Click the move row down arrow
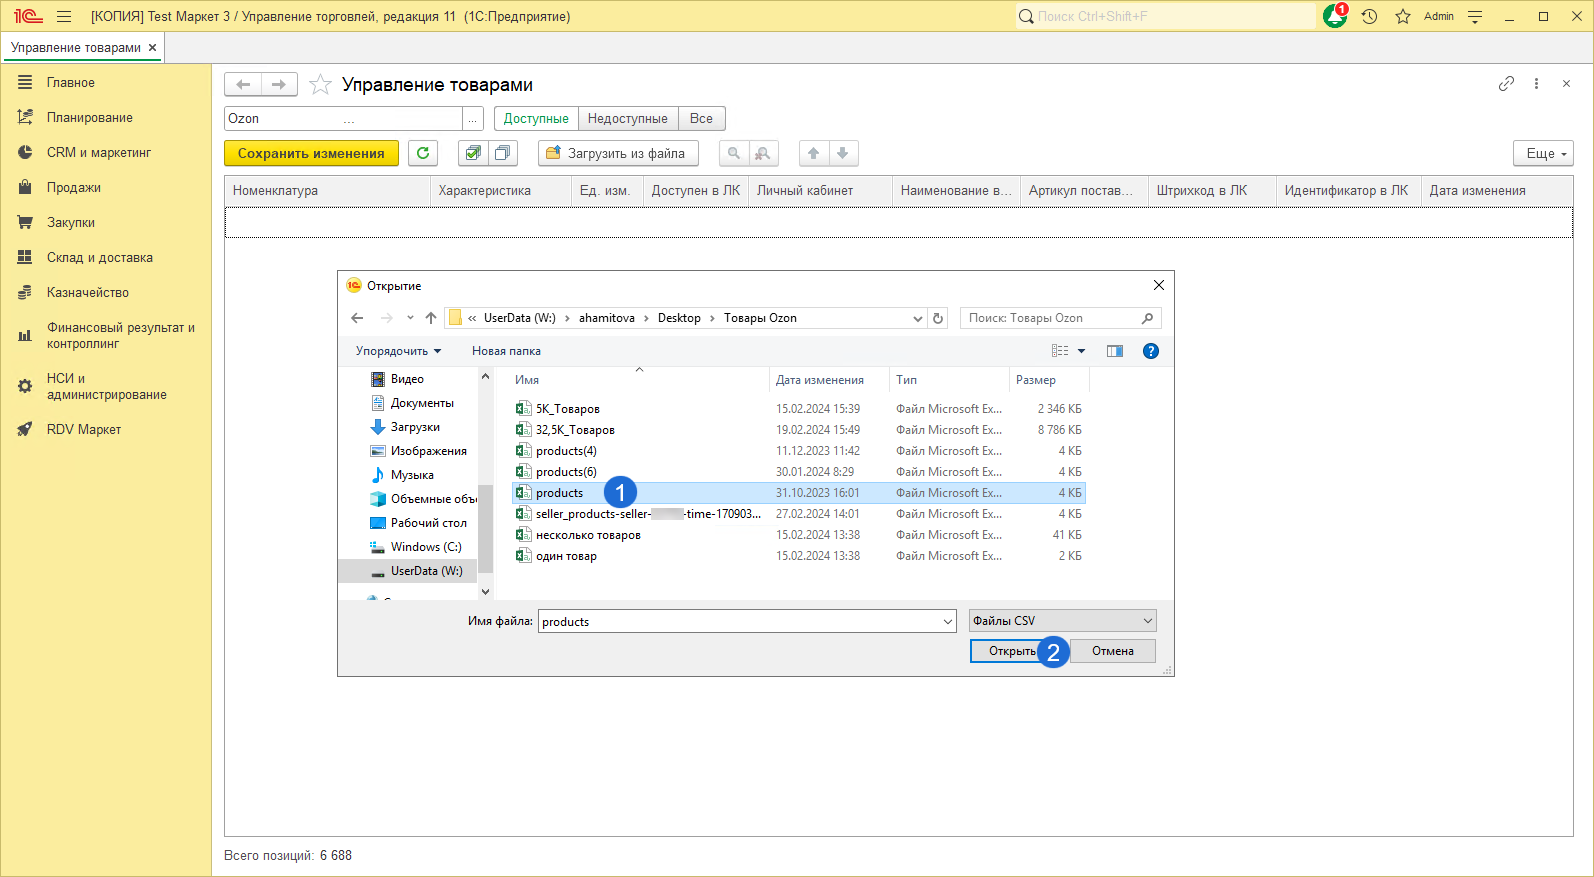The image size is (1594, 877). [x=843, y=153]
